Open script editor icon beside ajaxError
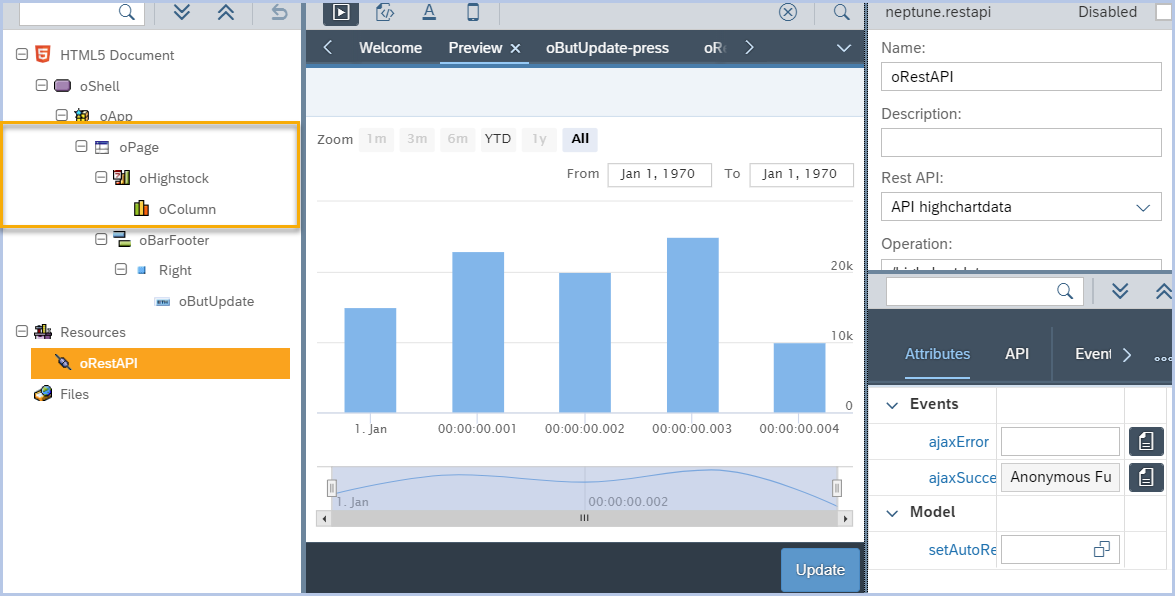Image resolution: width=1175 pixels, height=596 pixels. coord(1146,441)
